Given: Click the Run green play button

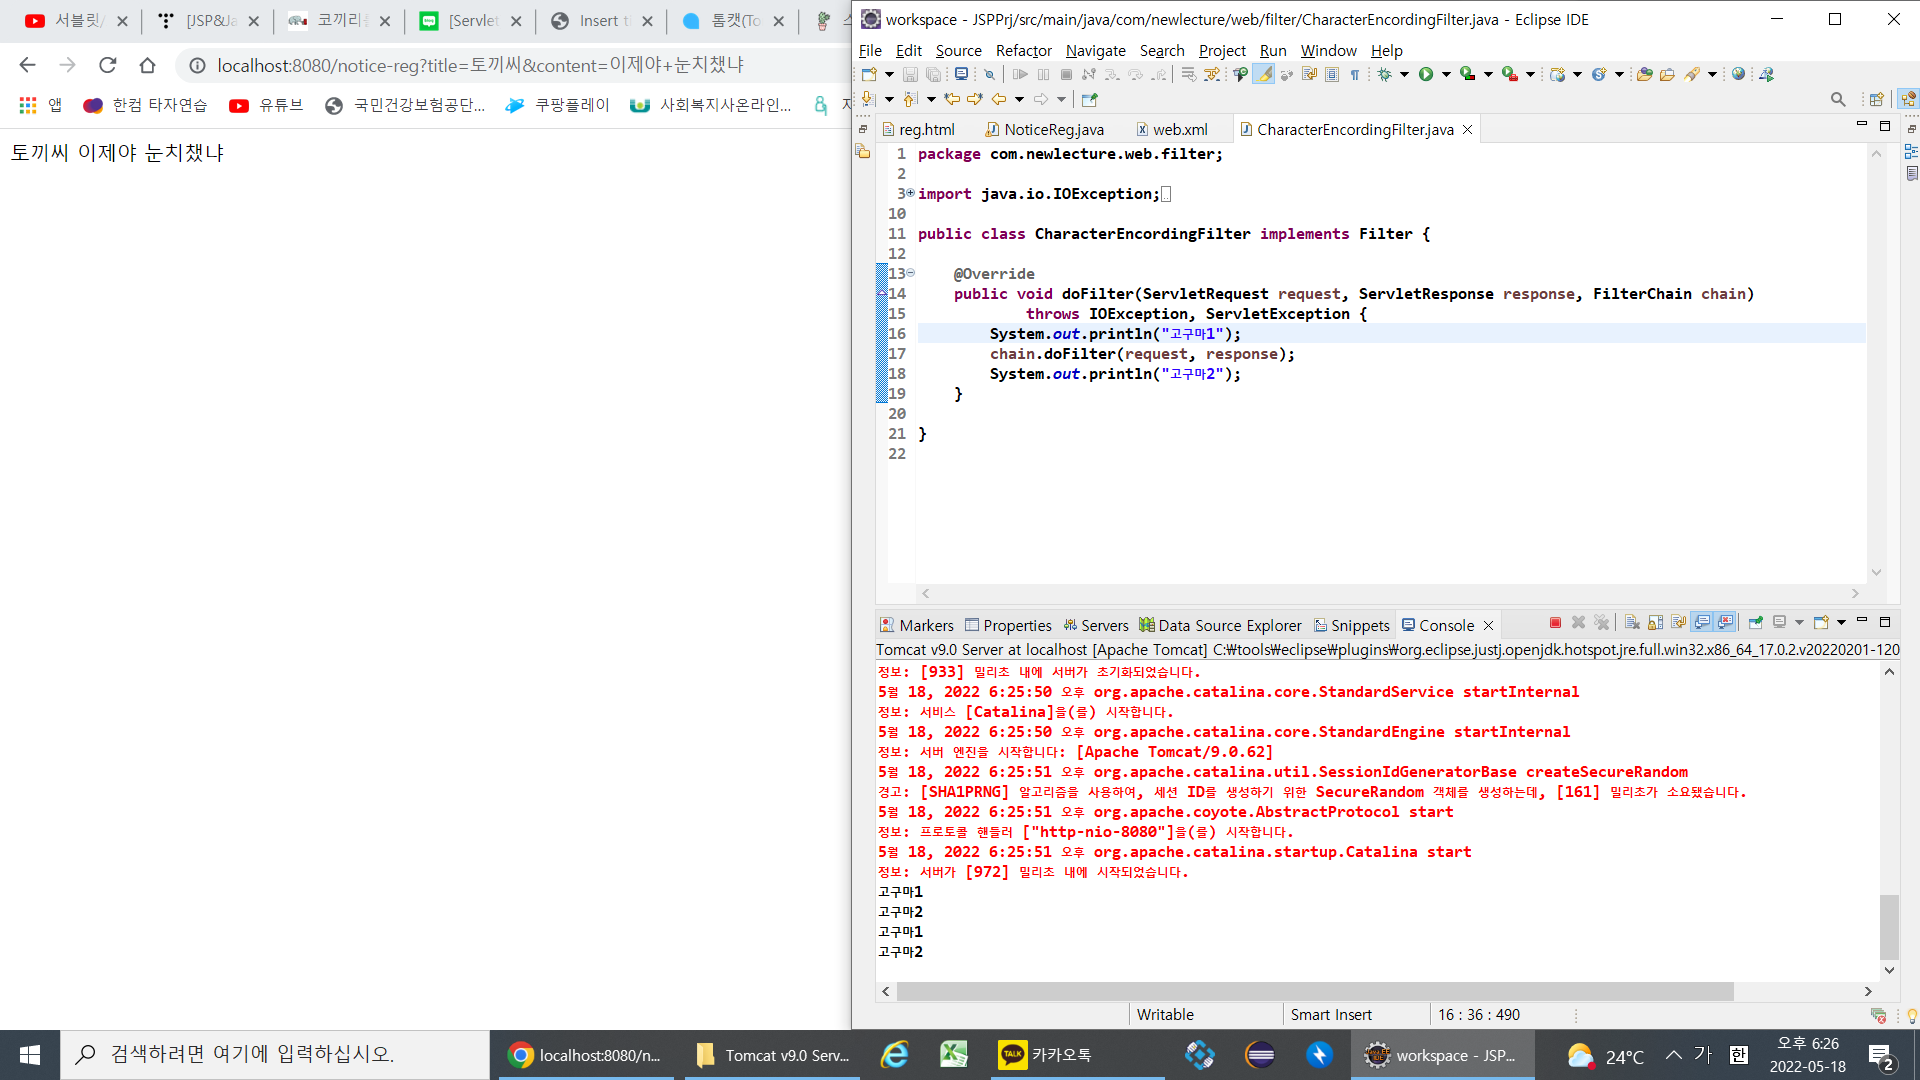Looking at the screenshot, I should 1426,74.
